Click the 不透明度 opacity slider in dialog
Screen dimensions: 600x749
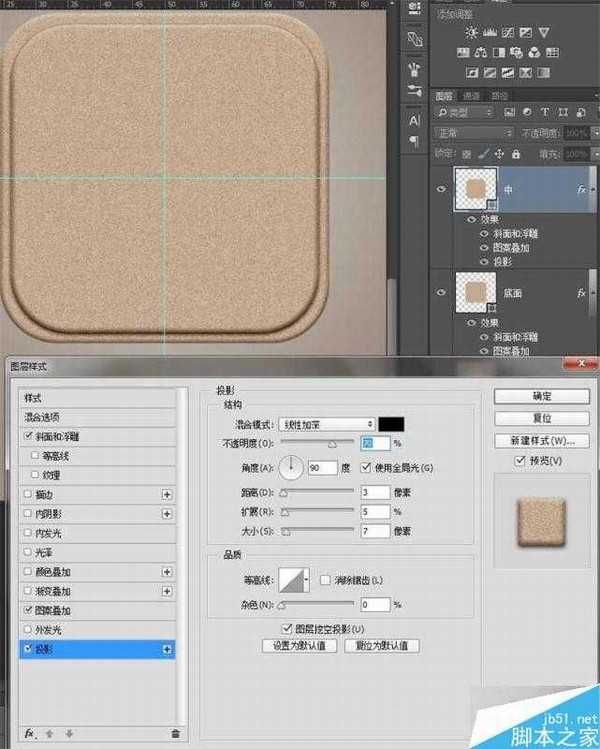[x=317, y=443]
